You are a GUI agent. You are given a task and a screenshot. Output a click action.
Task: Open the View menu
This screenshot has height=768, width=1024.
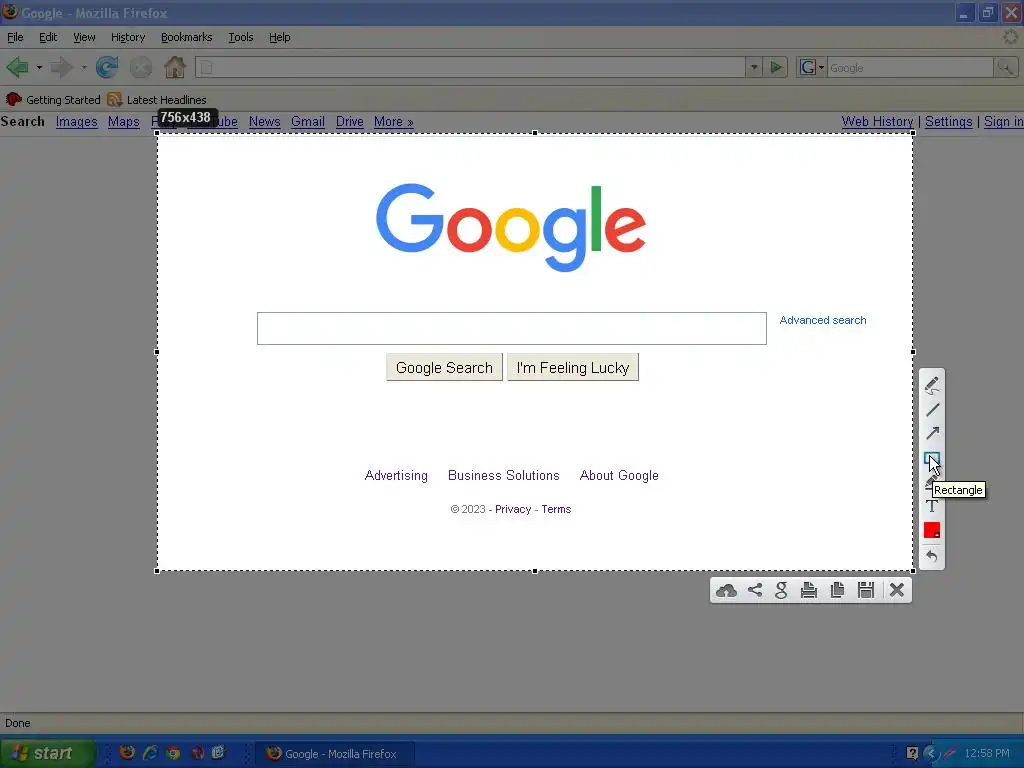(84, 37)
